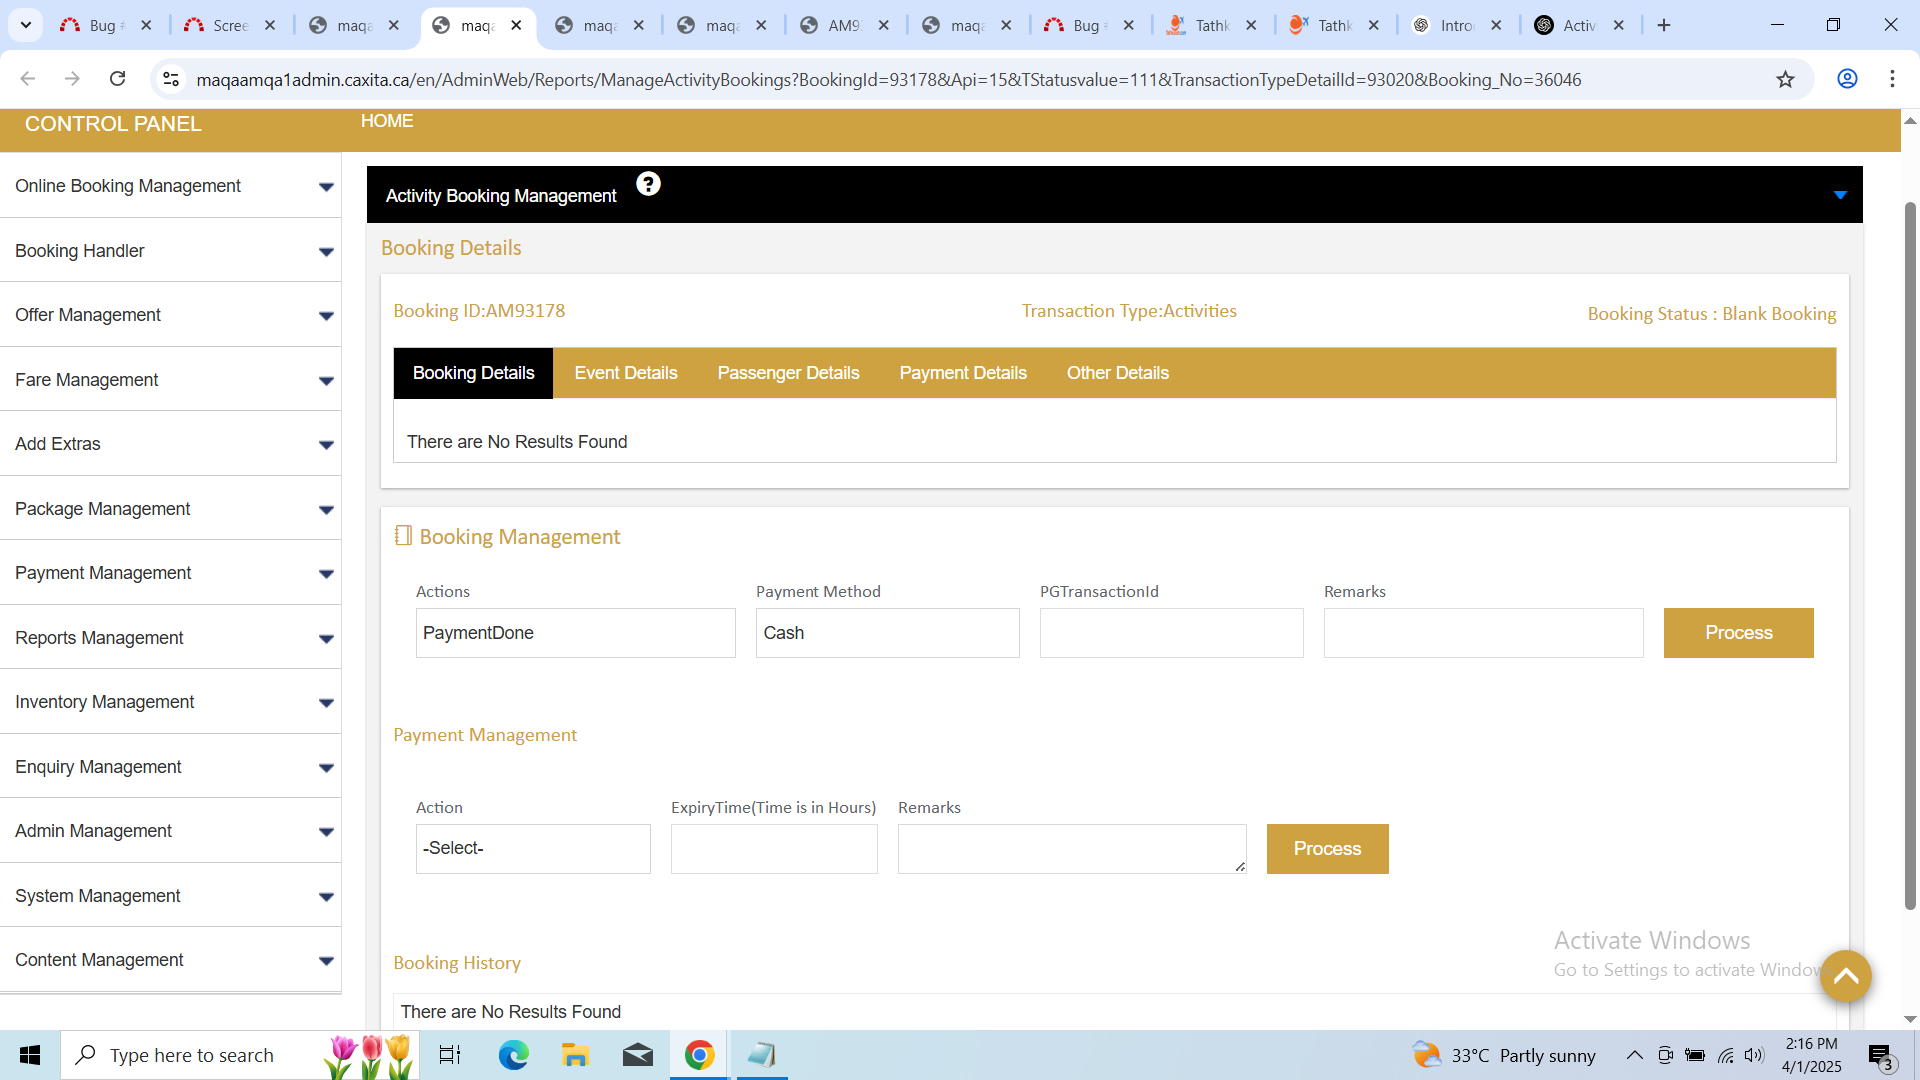Click the help question mark icon
Viewport: 1920px width, 1080px height.
tap(648, 184)
